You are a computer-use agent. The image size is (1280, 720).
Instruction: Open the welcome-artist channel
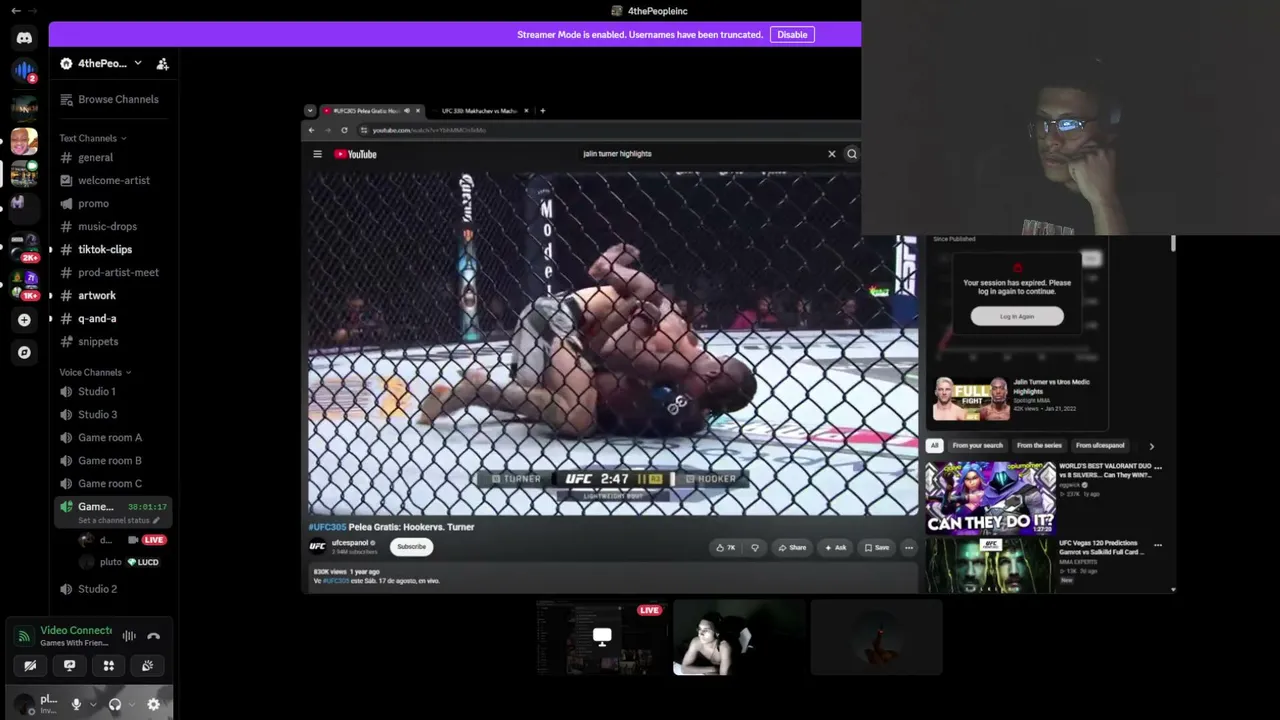(x=113, y=180)
